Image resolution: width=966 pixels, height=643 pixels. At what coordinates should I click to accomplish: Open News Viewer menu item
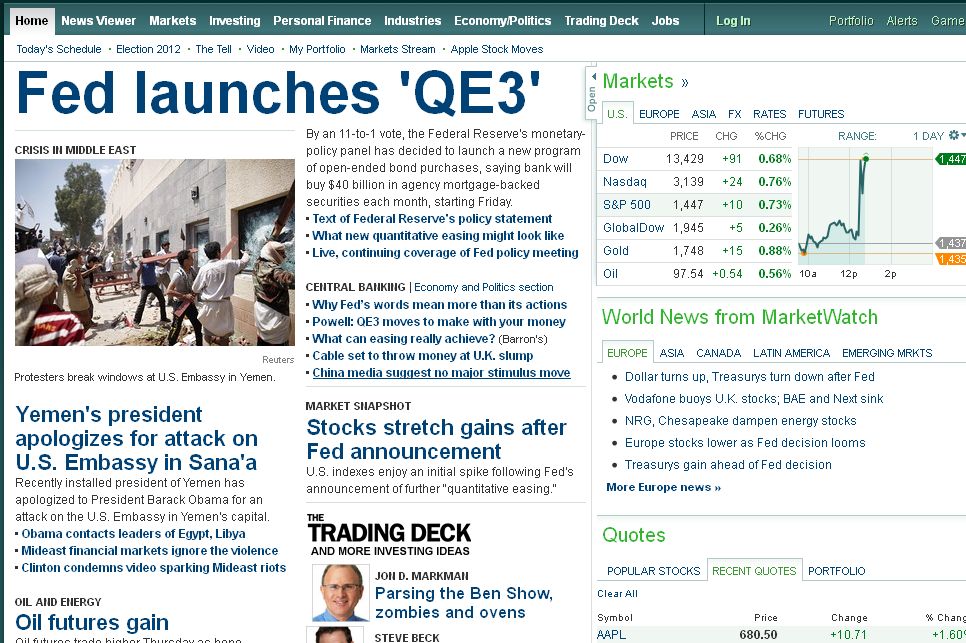tap(99, 20)
